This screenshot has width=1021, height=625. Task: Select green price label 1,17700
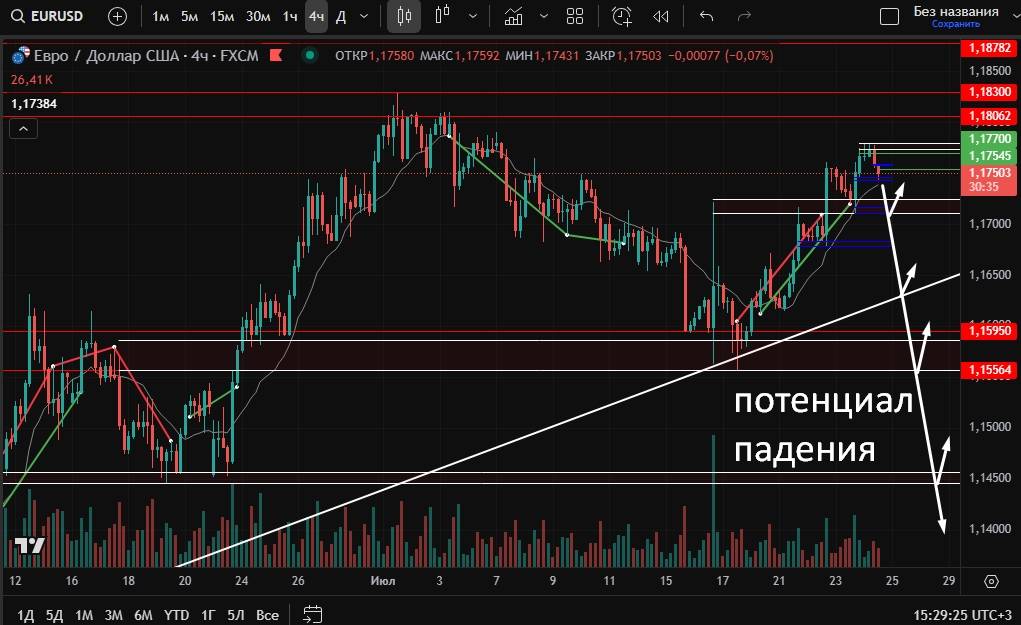click(989, 139)
